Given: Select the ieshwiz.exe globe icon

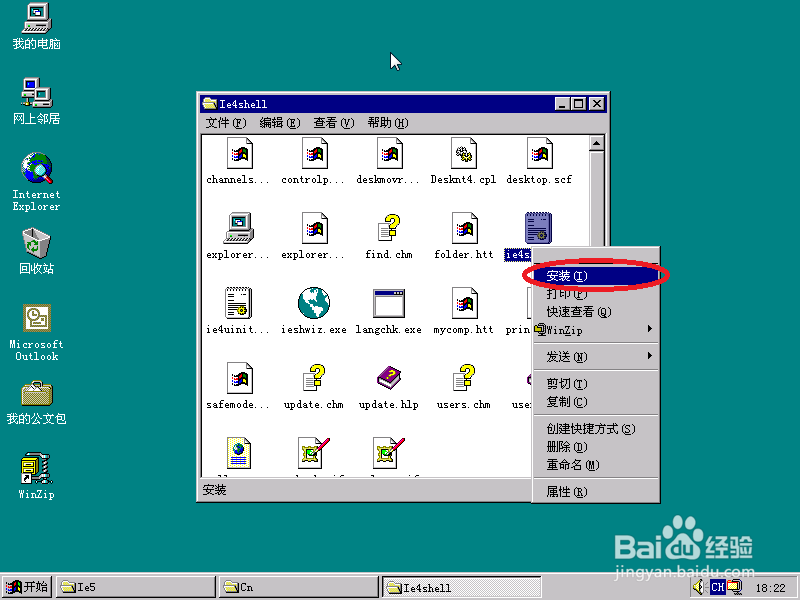Looking at the screenshot, I should (x=313, y=303).
